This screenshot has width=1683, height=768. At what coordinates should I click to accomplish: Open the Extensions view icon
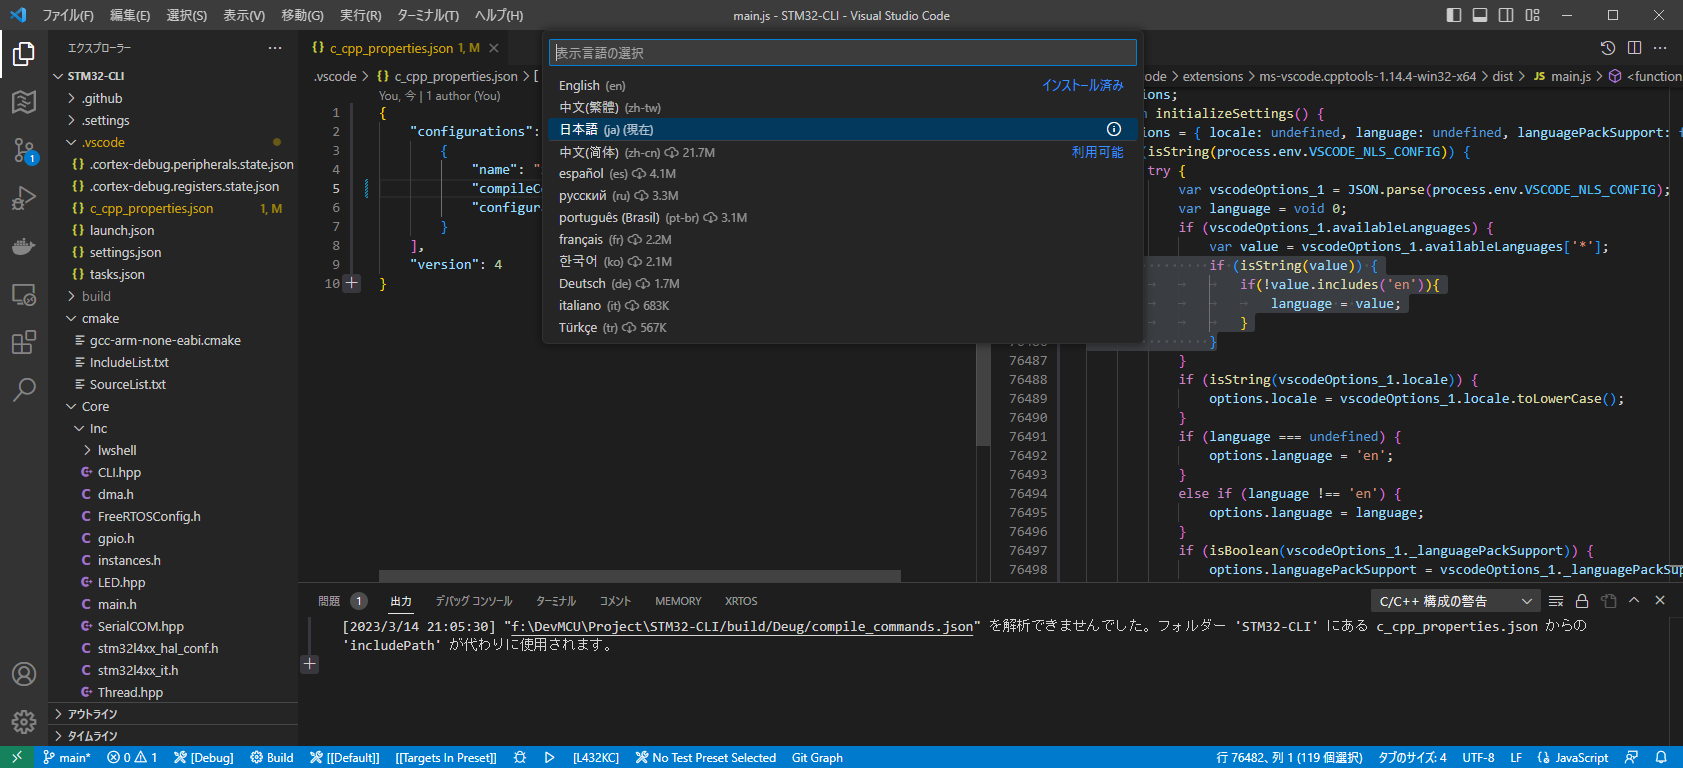(x=24, y=342)
